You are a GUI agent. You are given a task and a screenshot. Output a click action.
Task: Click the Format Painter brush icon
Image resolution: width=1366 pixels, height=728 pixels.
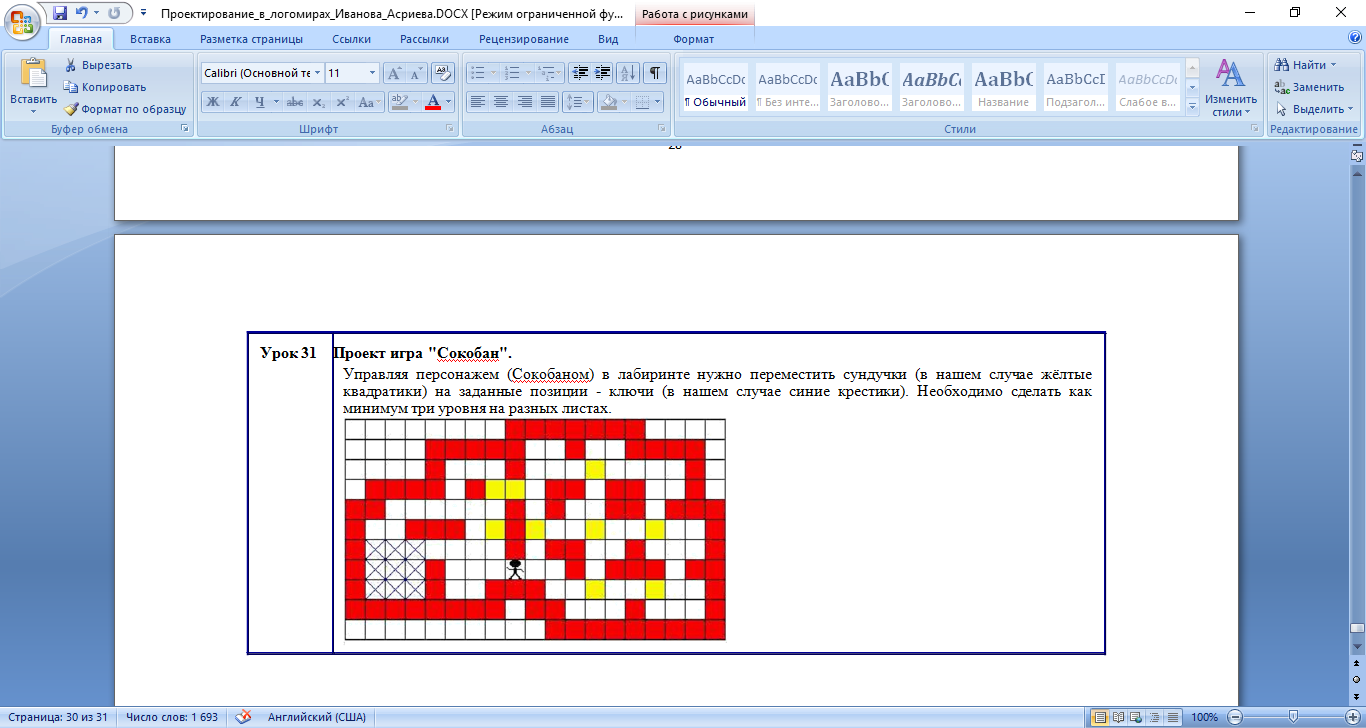pos(72,109)
